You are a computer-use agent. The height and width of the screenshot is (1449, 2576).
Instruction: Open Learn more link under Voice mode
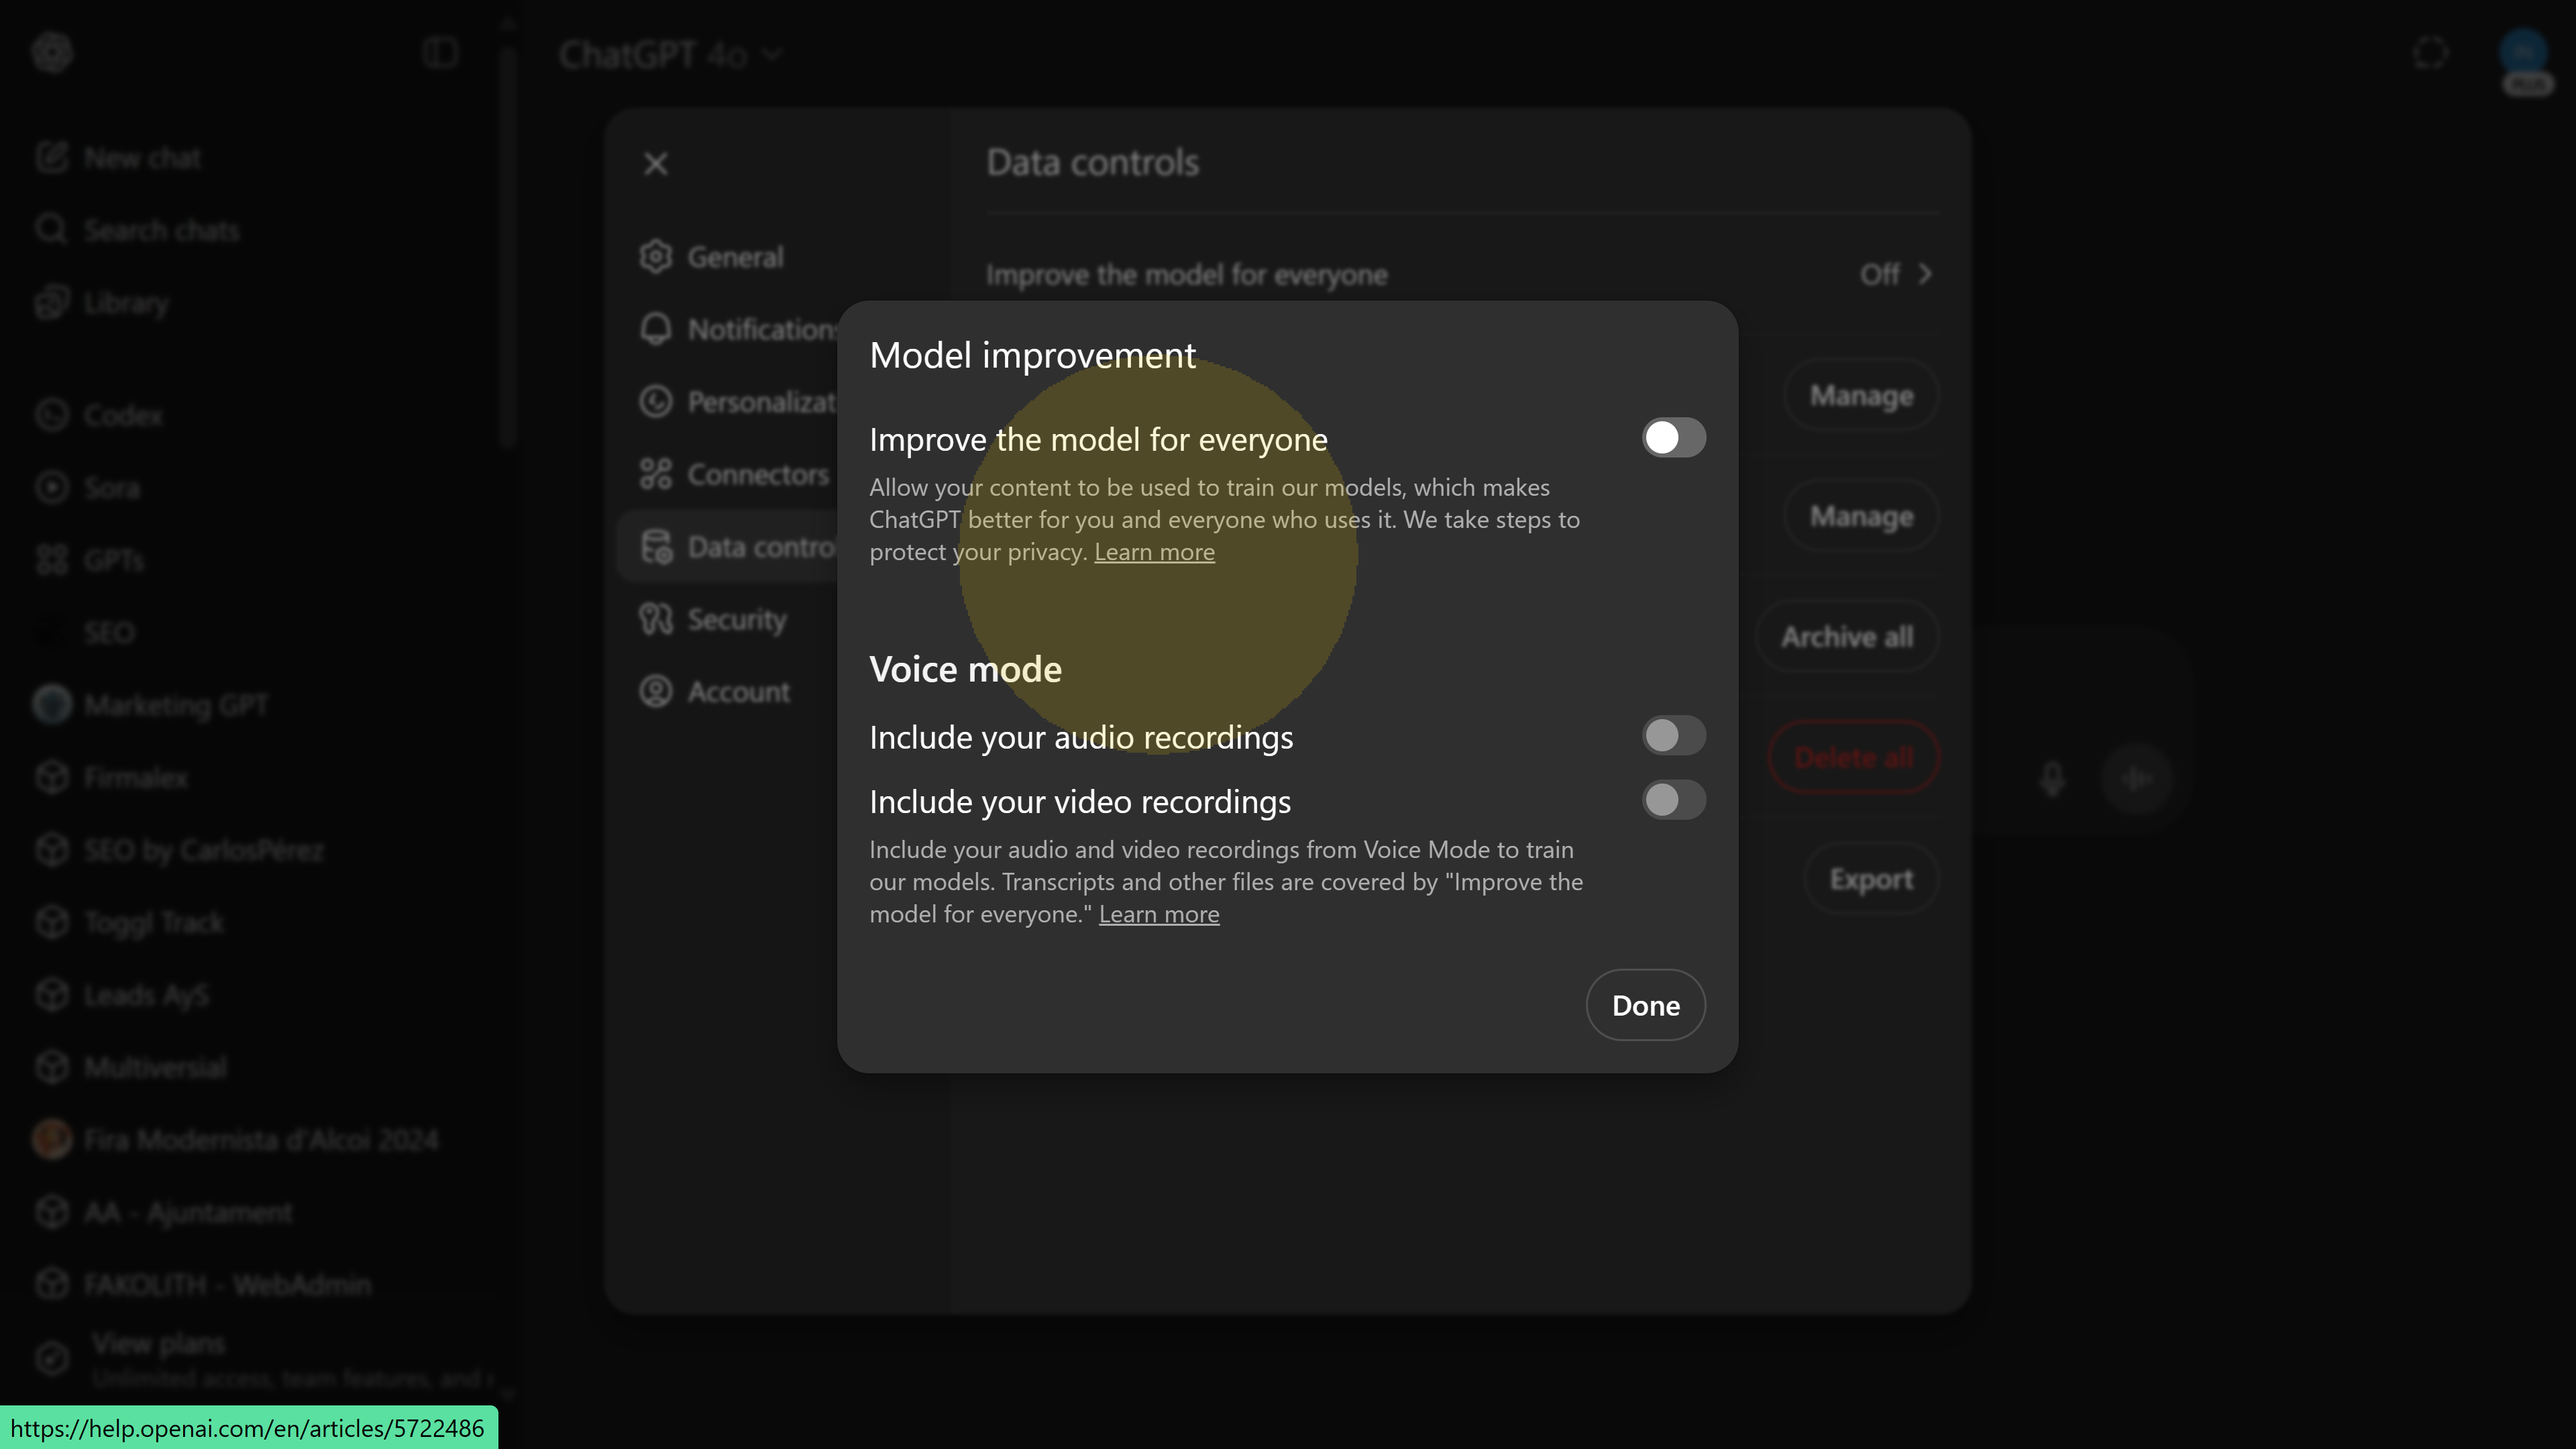(1159, 914)
